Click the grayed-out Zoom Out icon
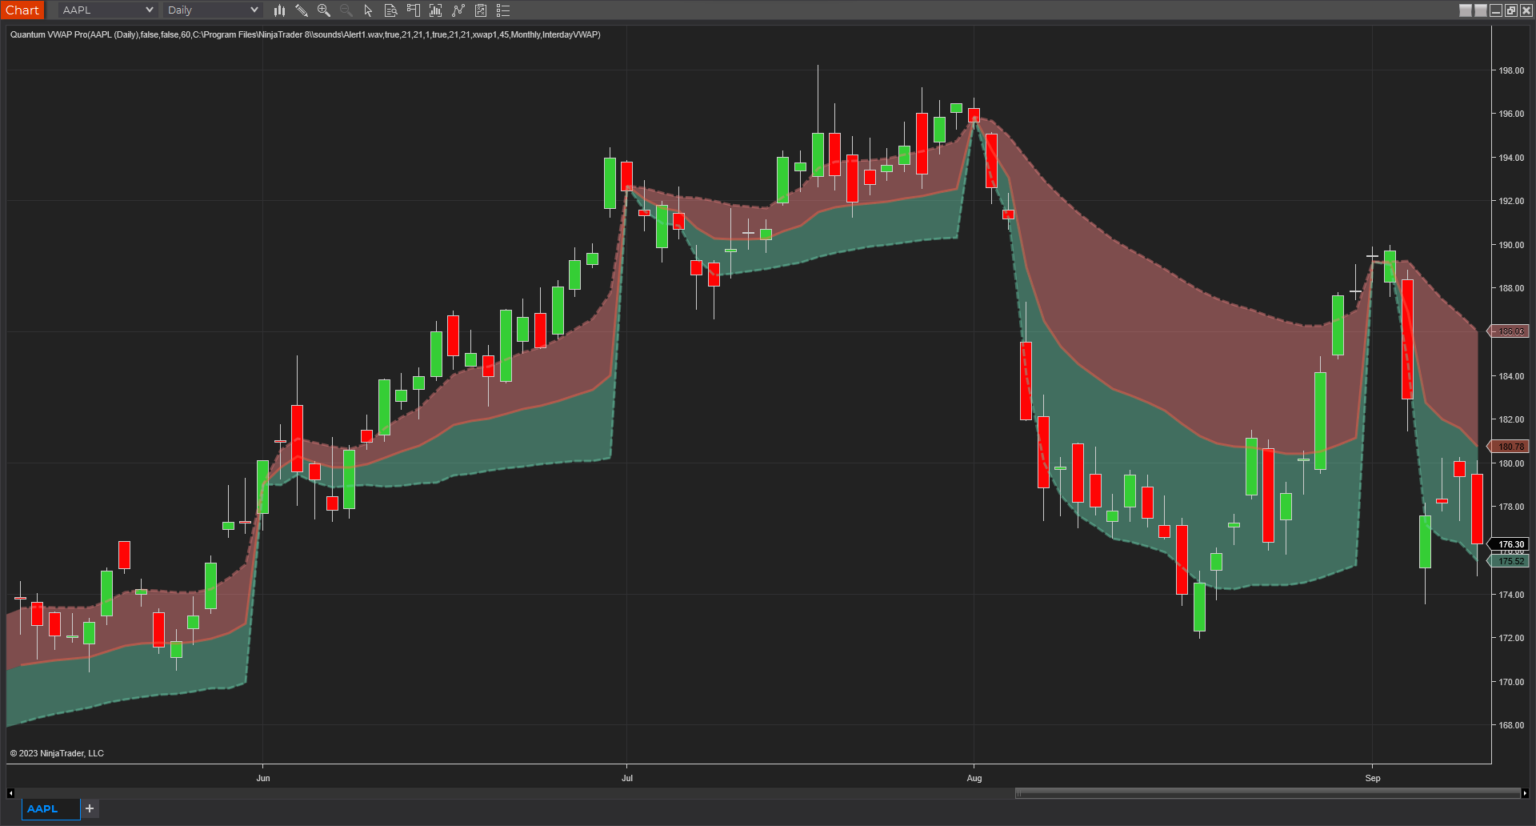The image size is (1536, 826). 346,10
